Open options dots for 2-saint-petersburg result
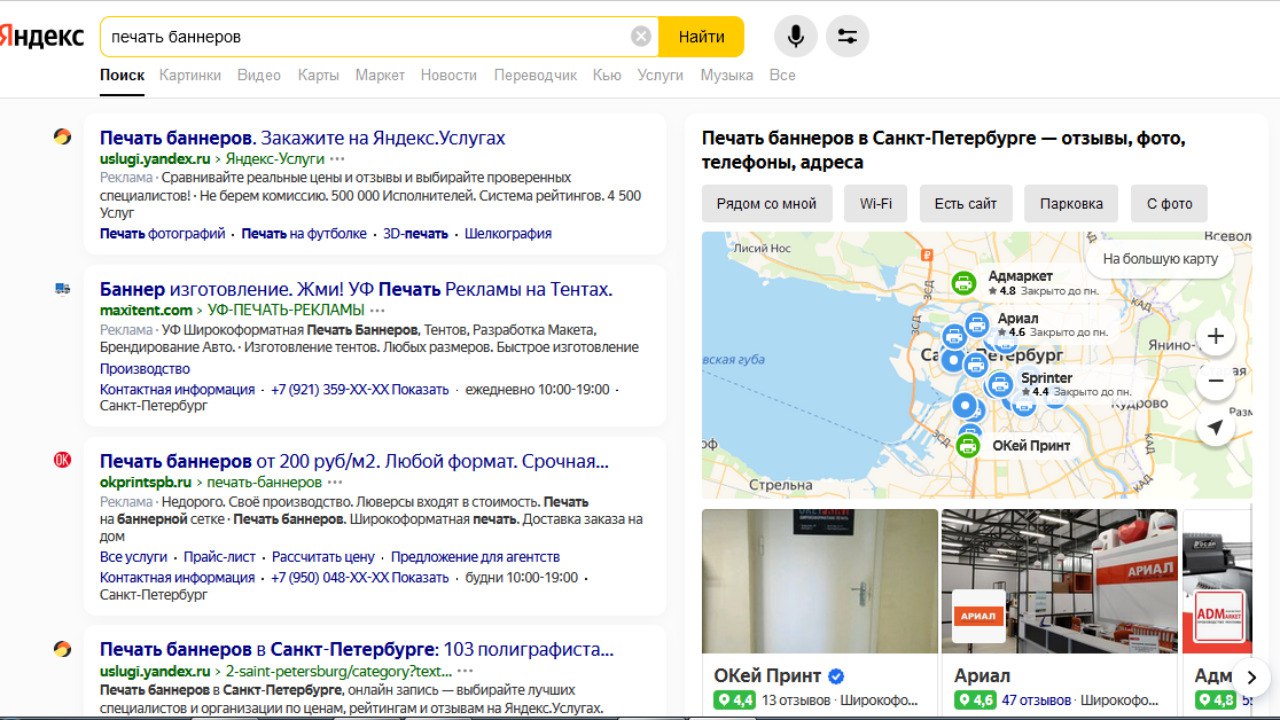1280x720 pixels. (465, 671)
